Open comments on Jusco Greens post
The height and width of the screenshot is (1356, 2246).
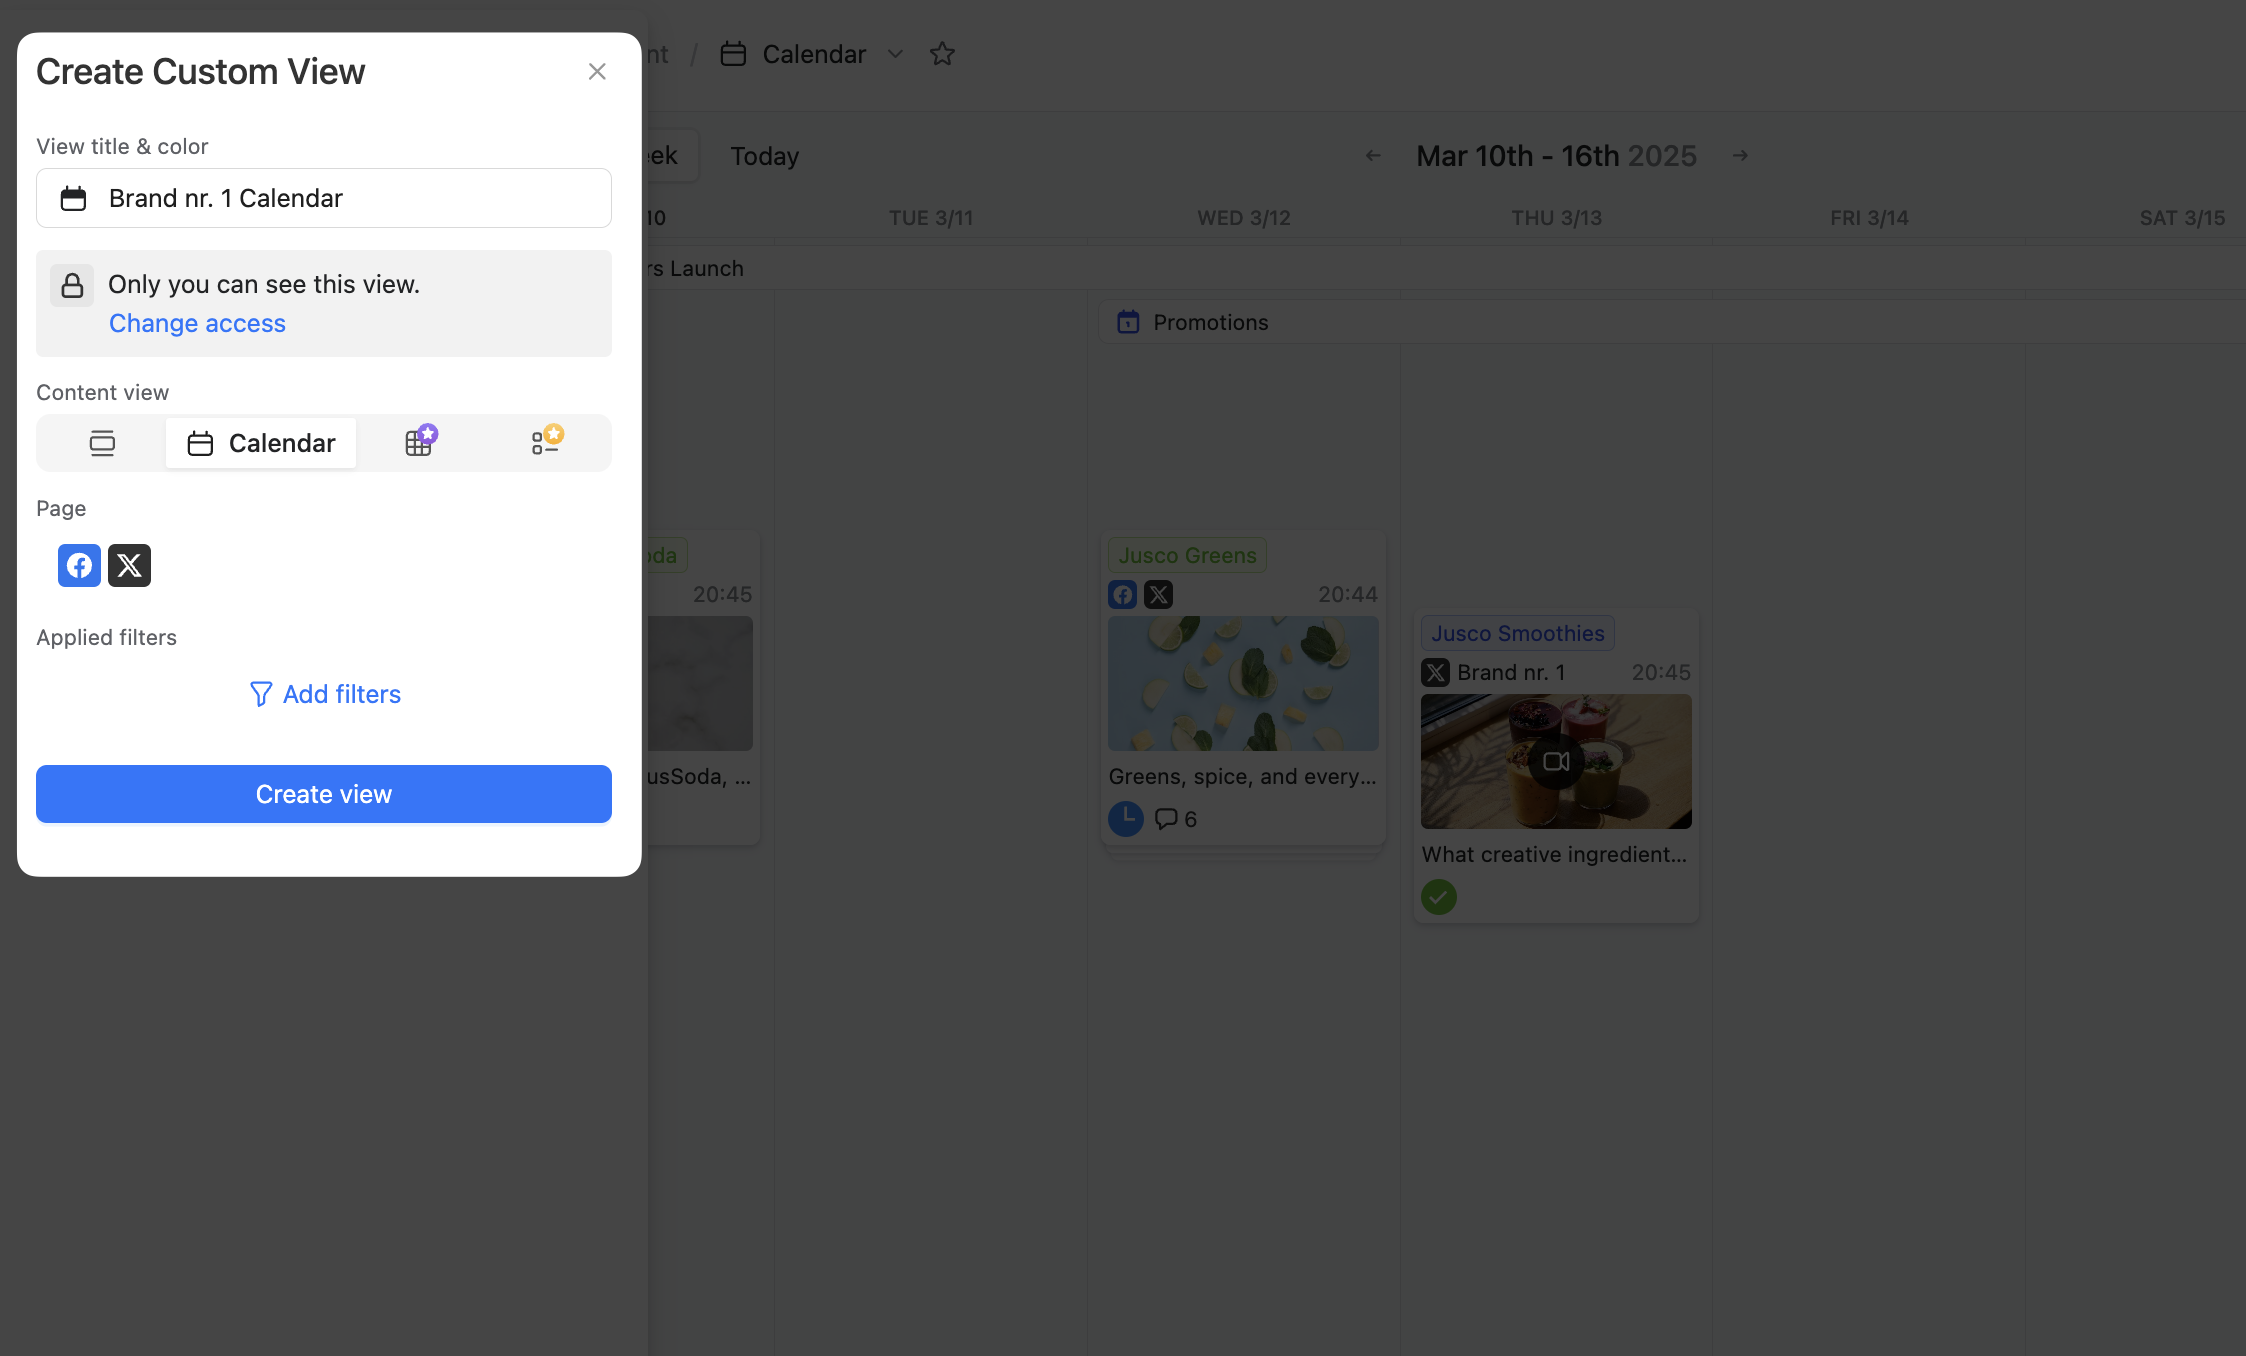point(1176,819)
